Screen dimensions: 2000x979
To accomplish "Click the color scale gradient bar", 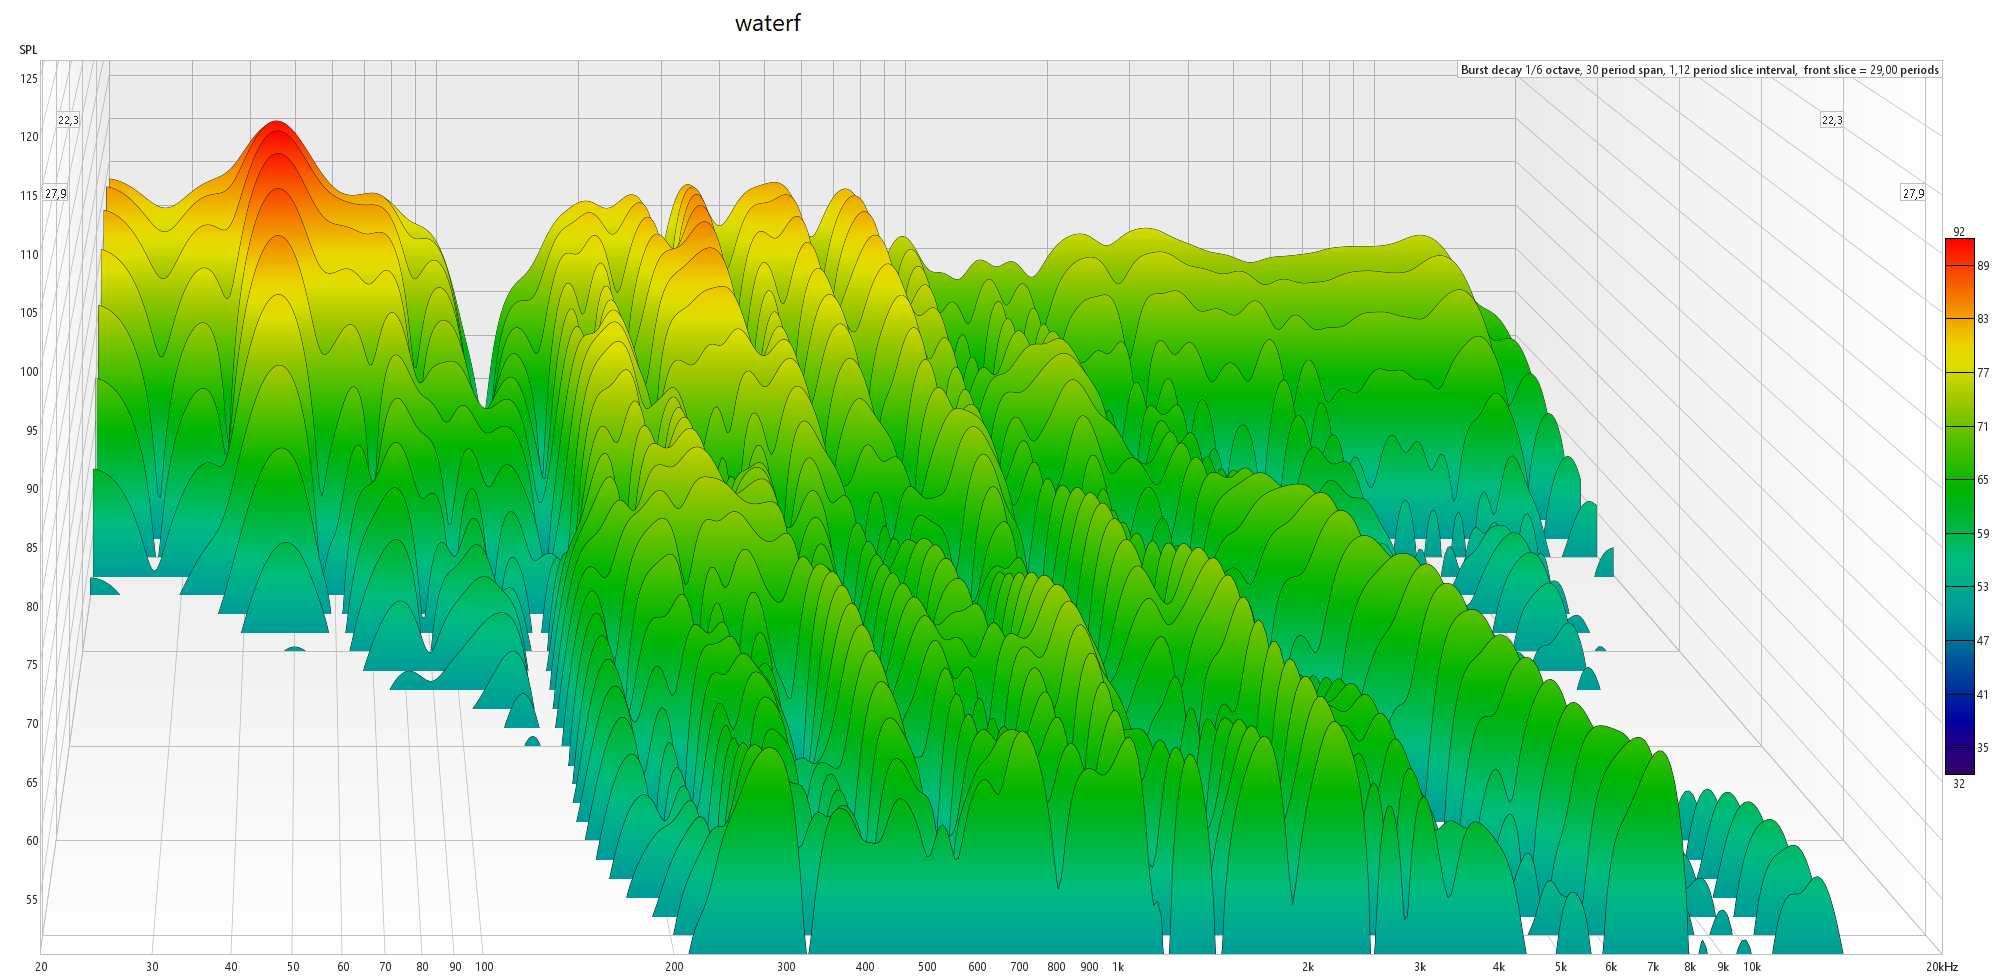I will tap(1959, 506).
